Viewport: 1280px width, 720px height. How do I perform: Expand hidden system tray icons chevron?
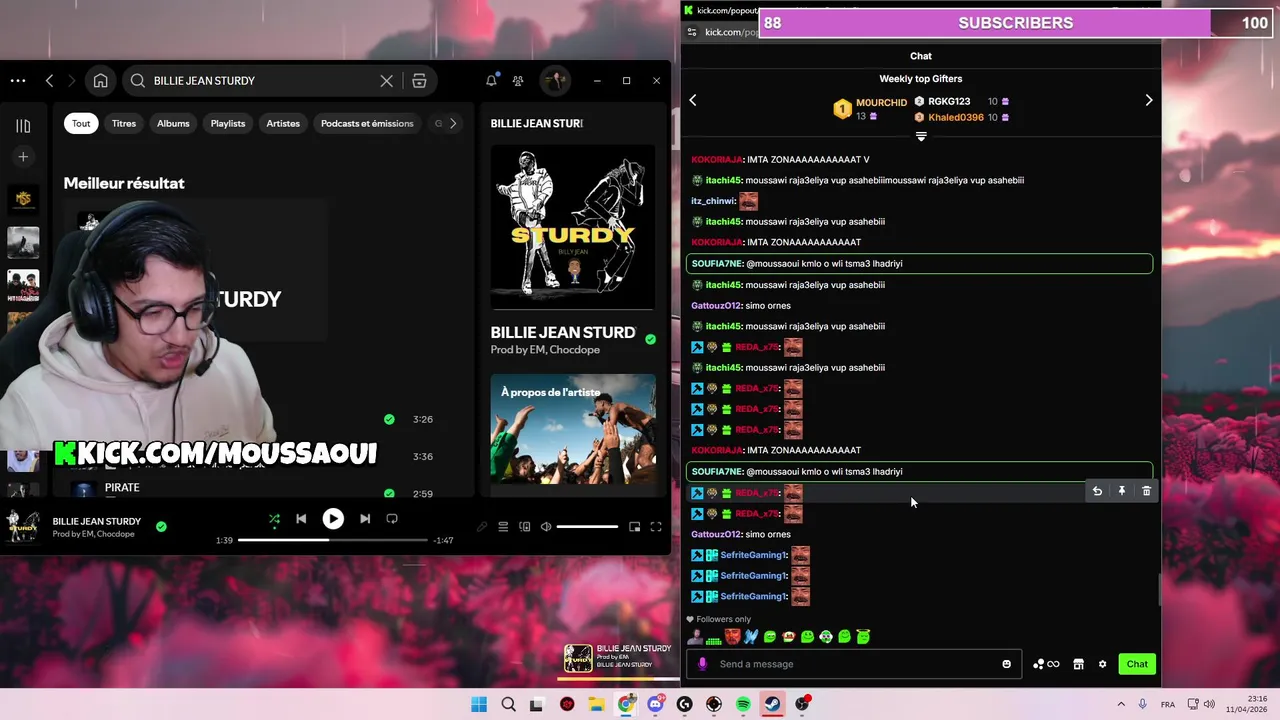click(1121, 704)
